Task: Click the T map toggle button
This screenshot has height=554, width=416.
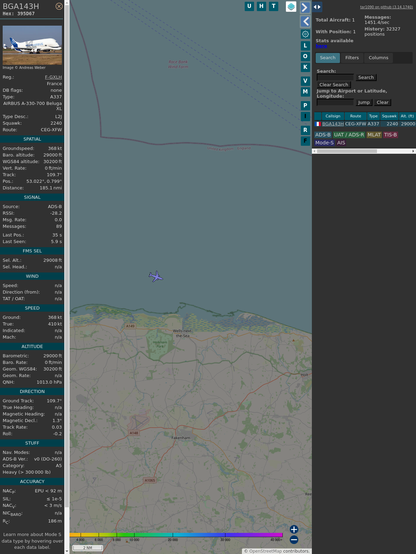Action: (274, 6)
